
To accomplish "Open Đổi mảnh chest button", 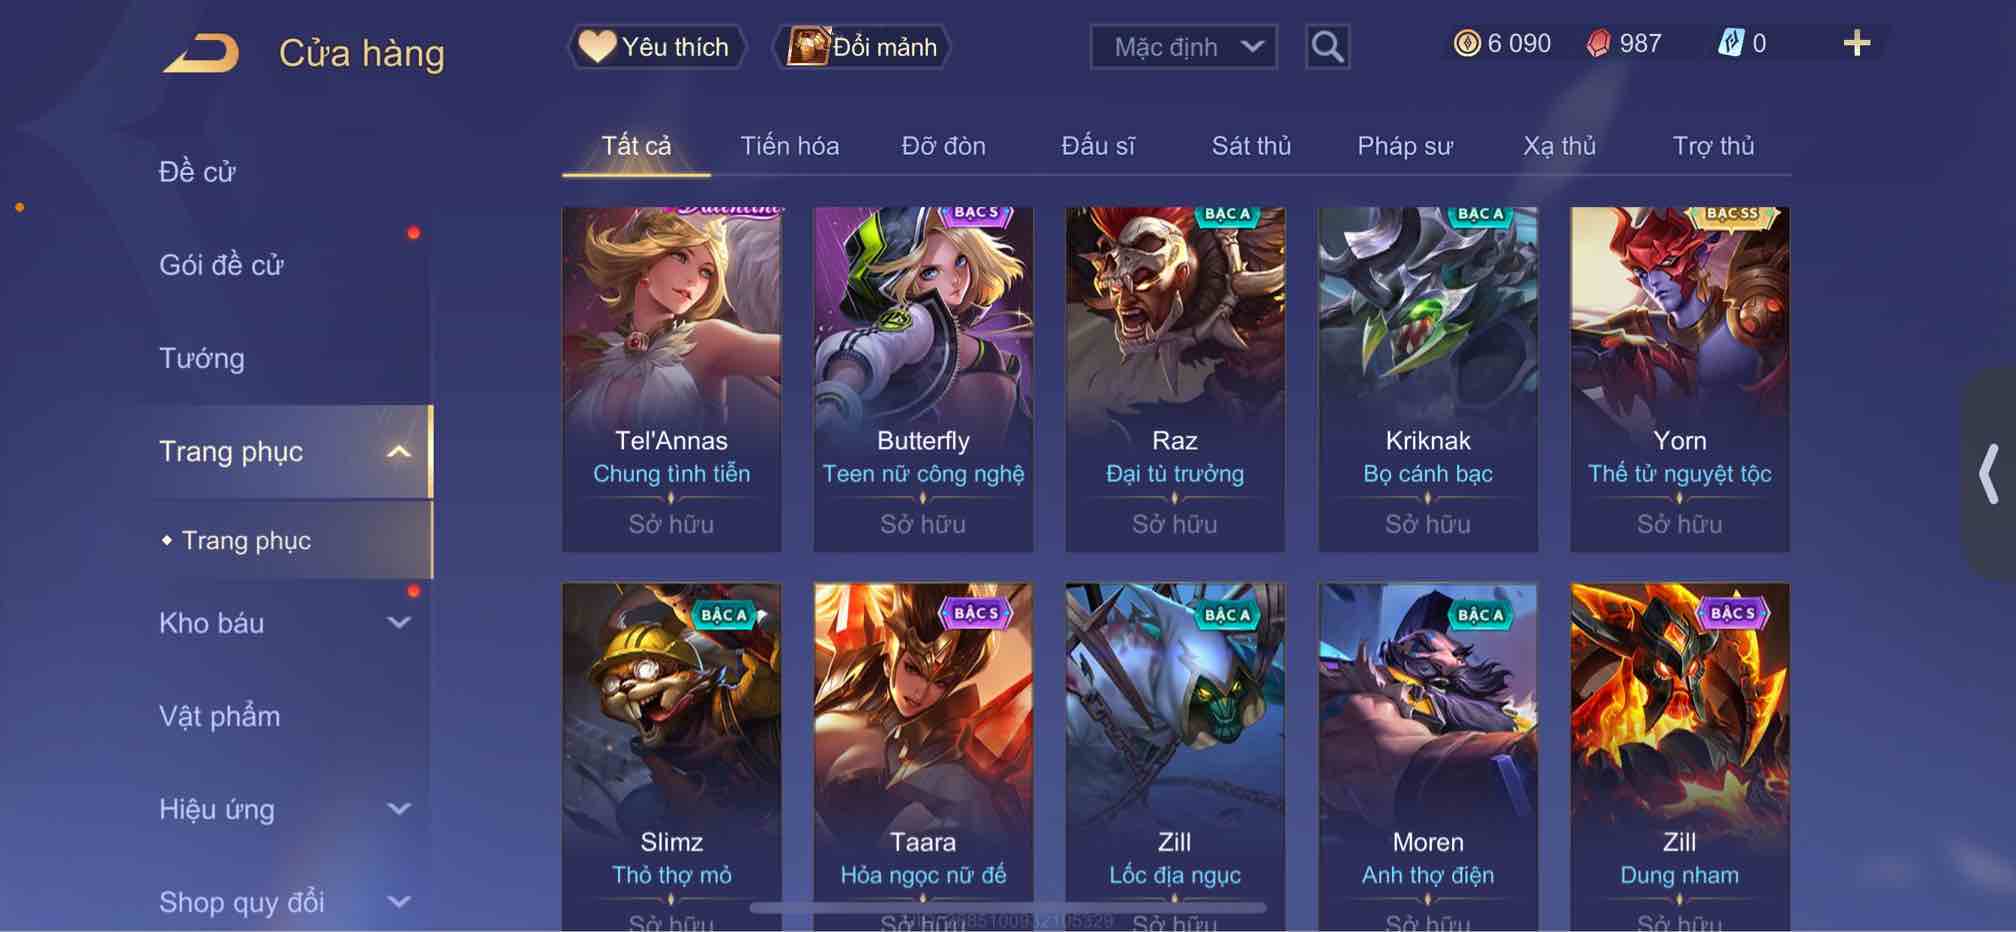I will [x=862, y=47].
